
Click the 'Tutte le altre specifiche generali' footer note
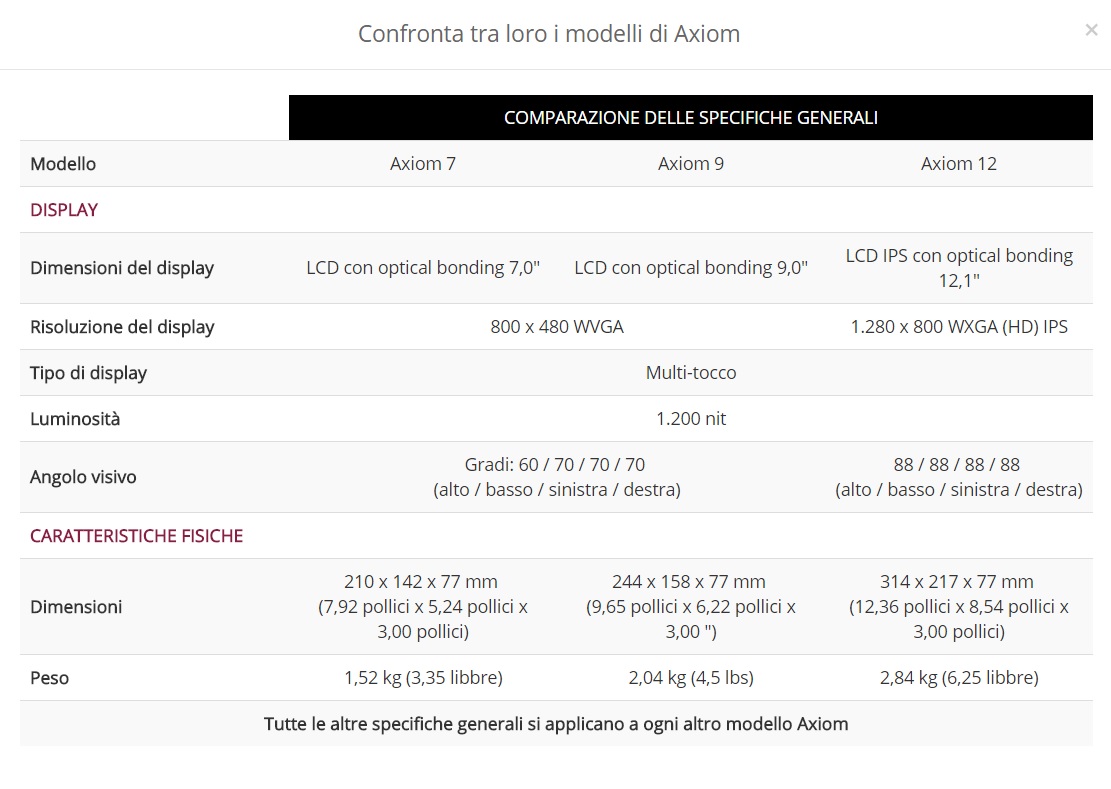(556, 724)
